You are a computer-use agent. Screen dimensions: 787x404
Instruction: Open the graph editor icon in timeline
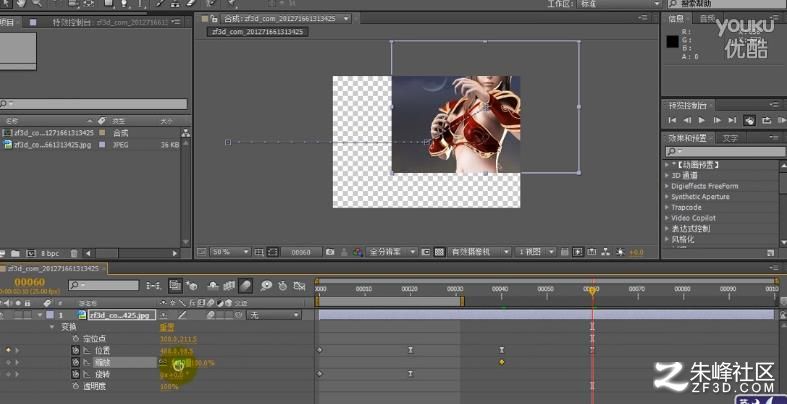point(300,286)
